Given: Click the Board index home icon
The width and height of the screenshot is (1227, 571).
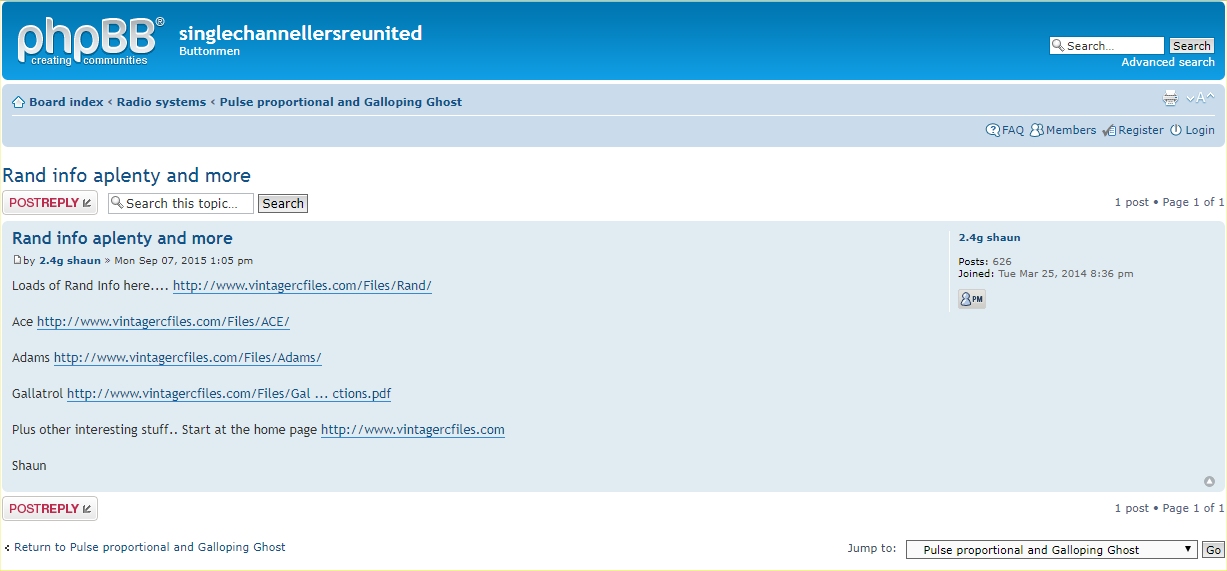Looking at the screenshot, I should coord(18,102).
